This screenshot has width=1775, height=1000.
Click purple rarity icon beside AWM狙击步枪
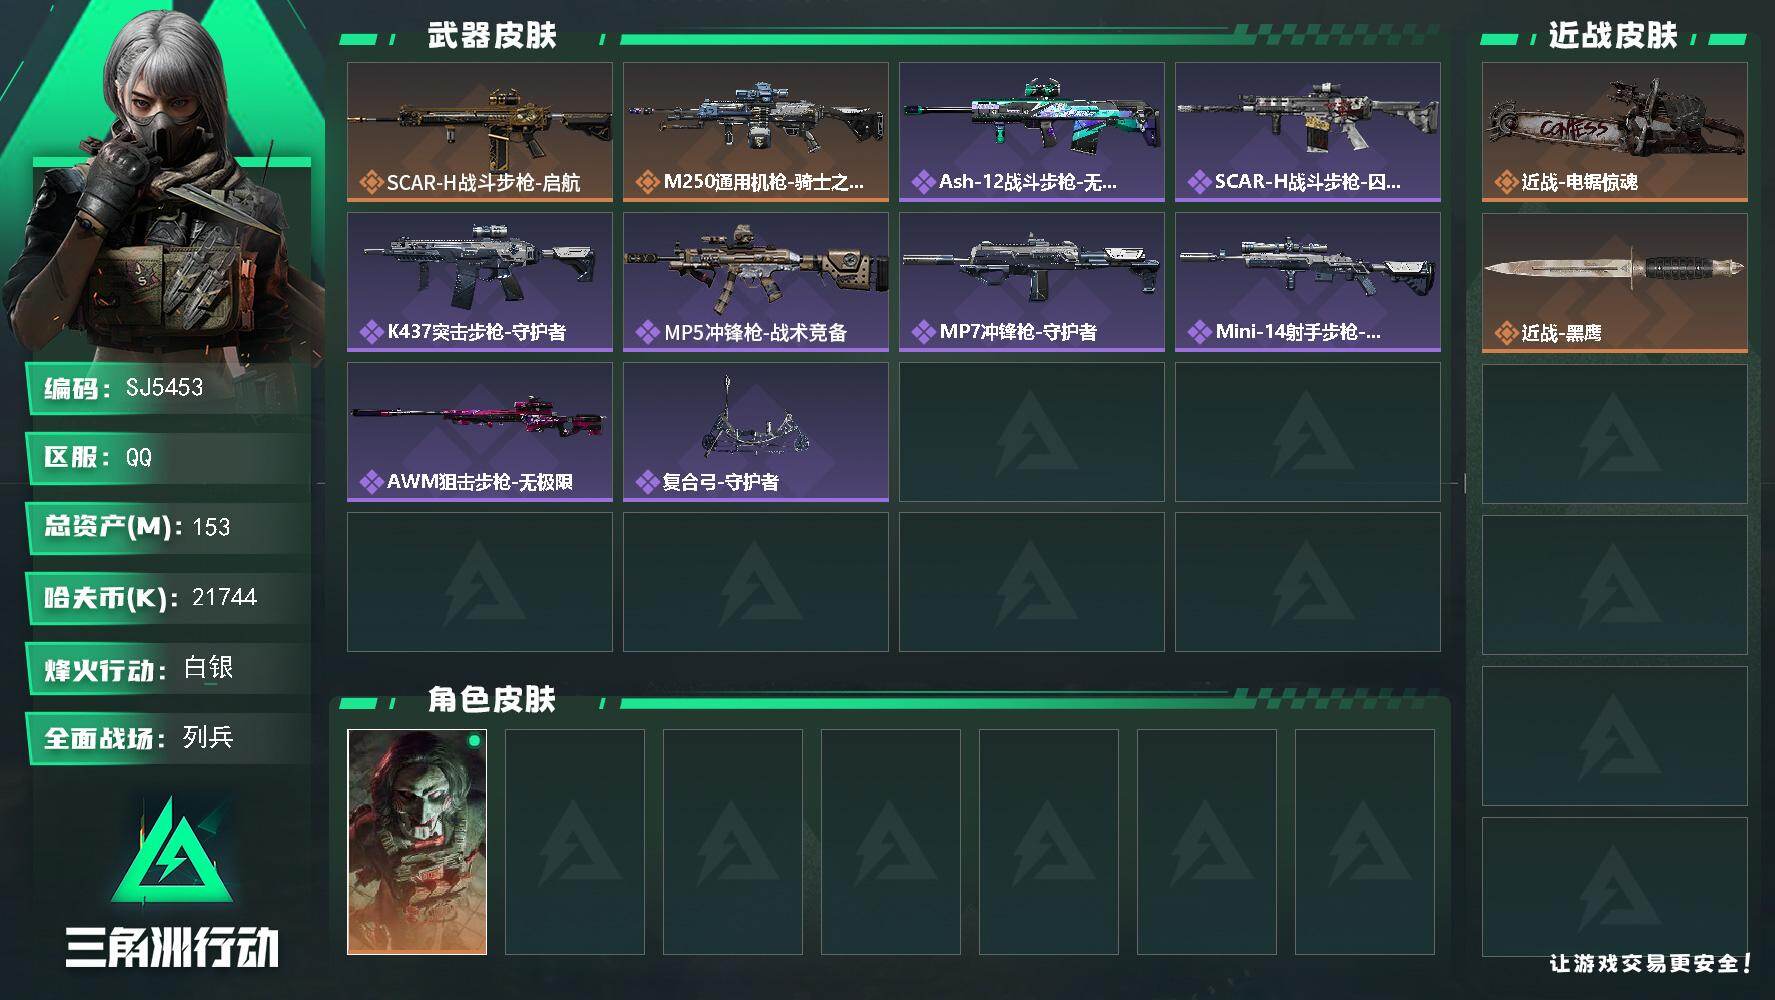371,482
